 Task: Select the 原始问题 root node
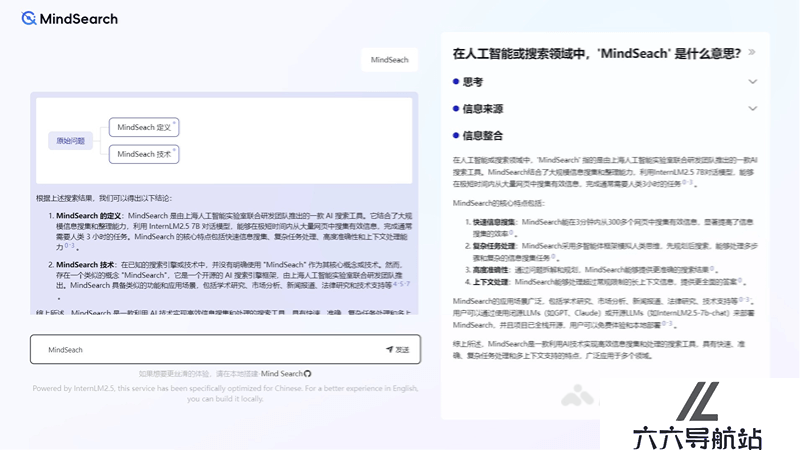pyautogui.click(x=70, y=141)
